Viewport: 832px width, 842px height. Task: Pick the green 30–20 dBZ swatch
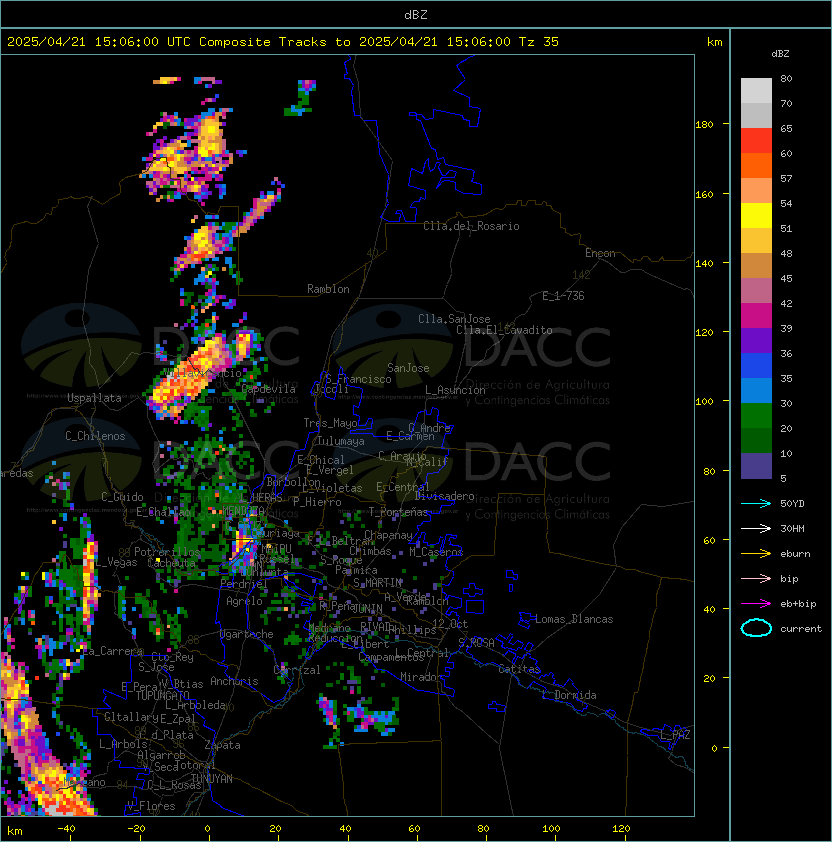point(756,416)
